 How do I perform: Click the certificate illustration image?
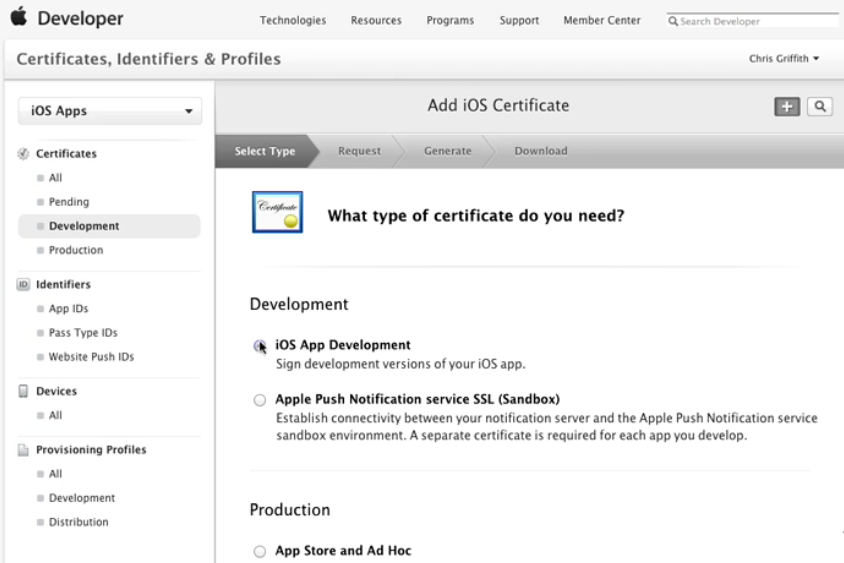(x=277, y=212)
